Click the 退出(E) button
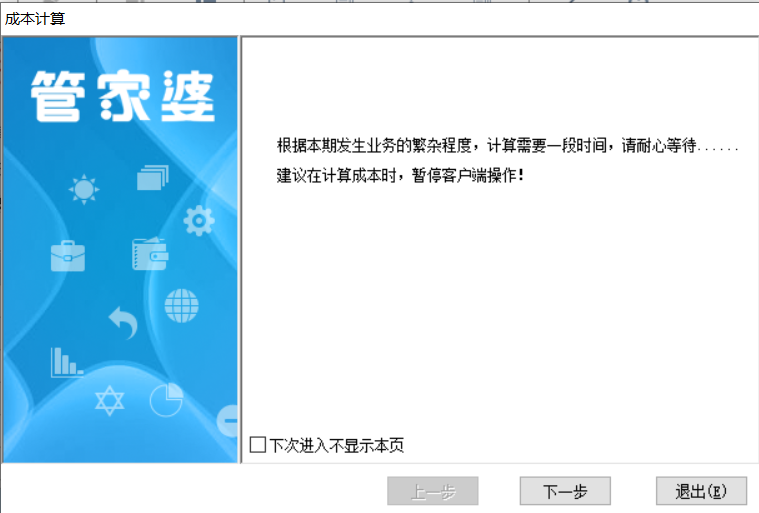 pos(701,491)
